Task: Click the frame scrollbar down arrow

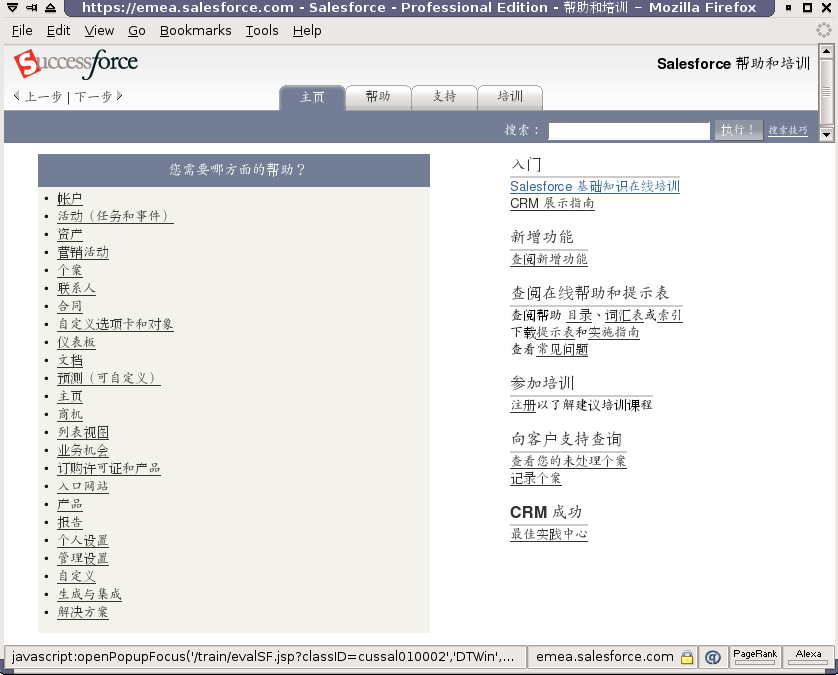Action: pyautogui.click(x=826, y=134)
